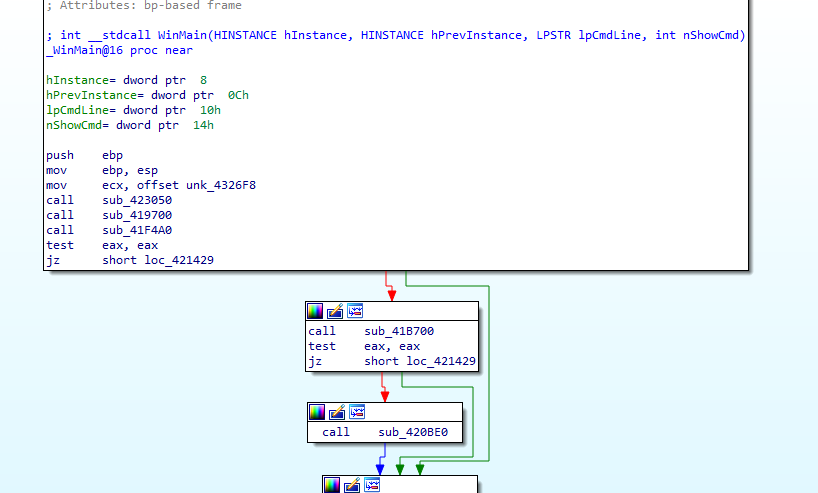Click the title bar of sub_420BE0 node
This screenshot has height=493, width=818.
[x=385, y=412]
